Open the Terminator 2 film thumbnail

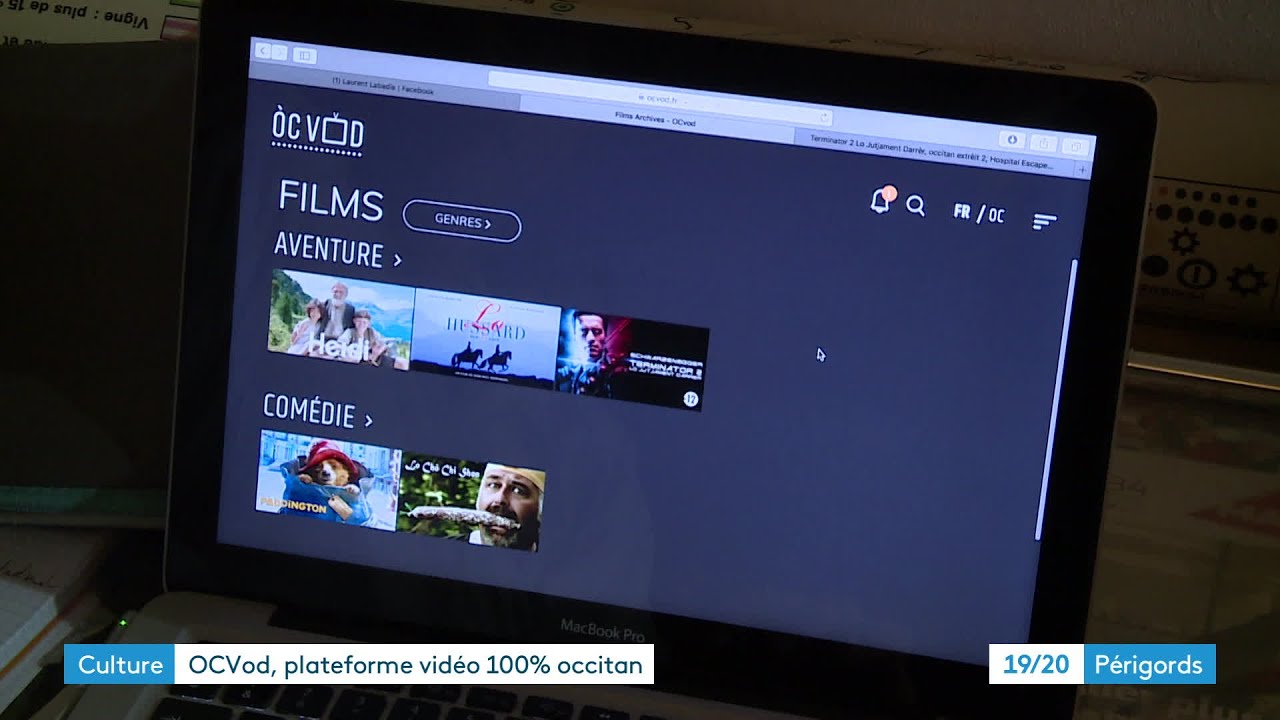[632, 358]
